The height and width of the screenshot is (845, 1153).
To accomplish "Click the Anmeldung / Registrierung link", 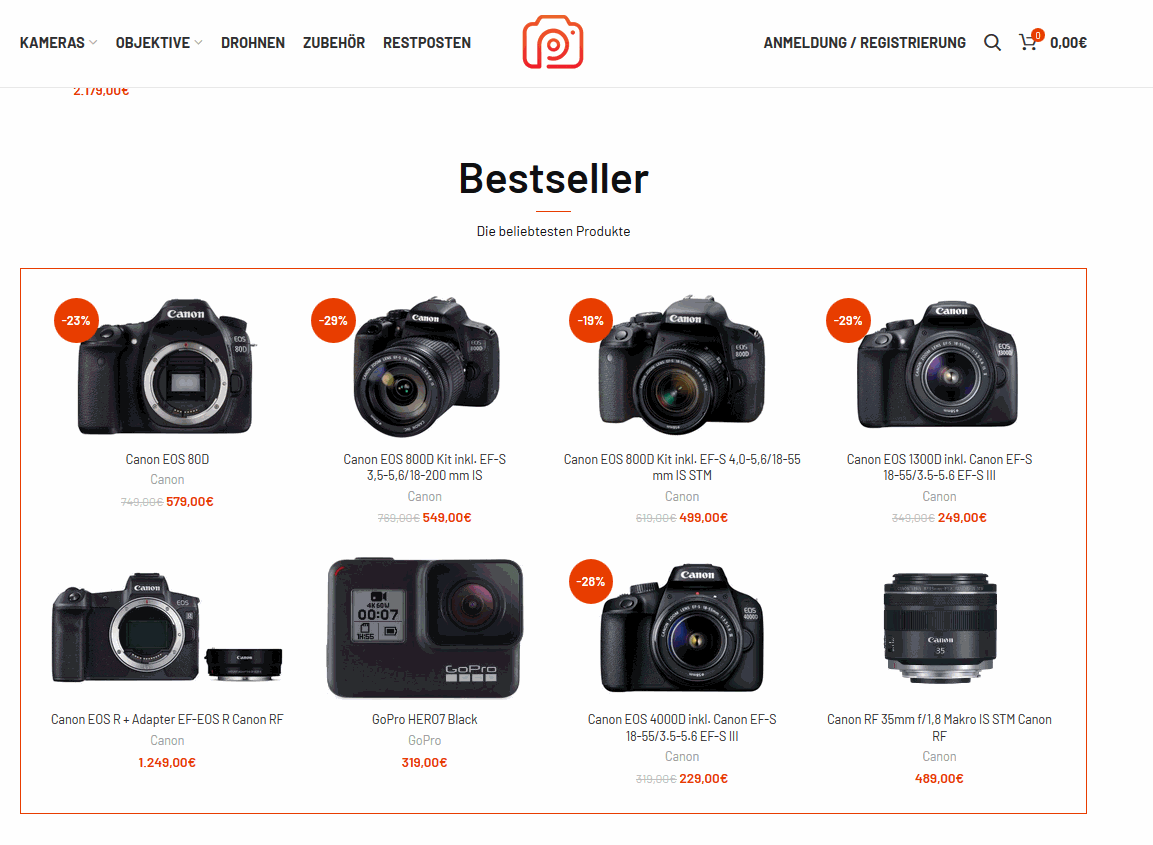I will [865, 43].
